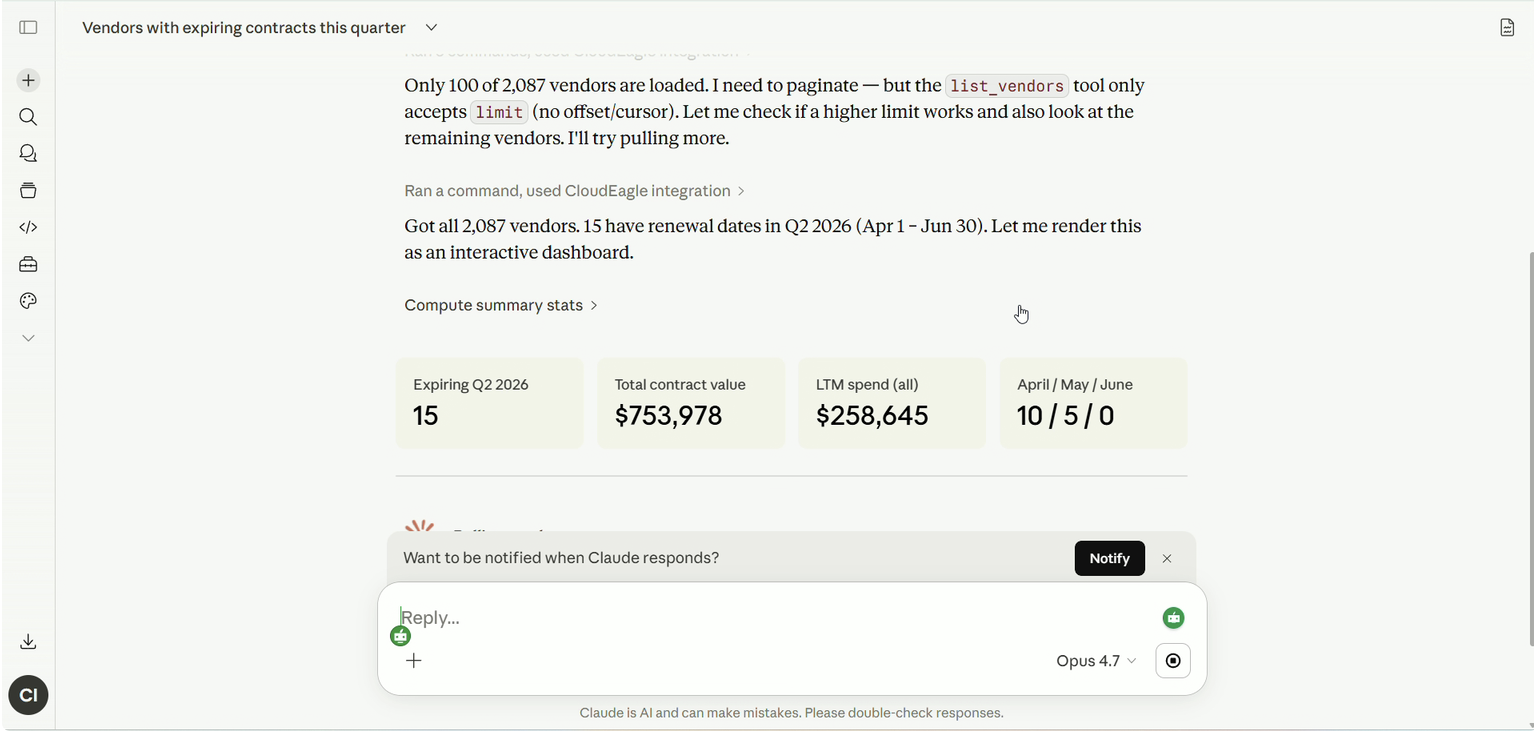The width and height of the screenshot is (1534, 734).
Task: Click the 'limit' code snippet
Action: click(x=499, y=112)
